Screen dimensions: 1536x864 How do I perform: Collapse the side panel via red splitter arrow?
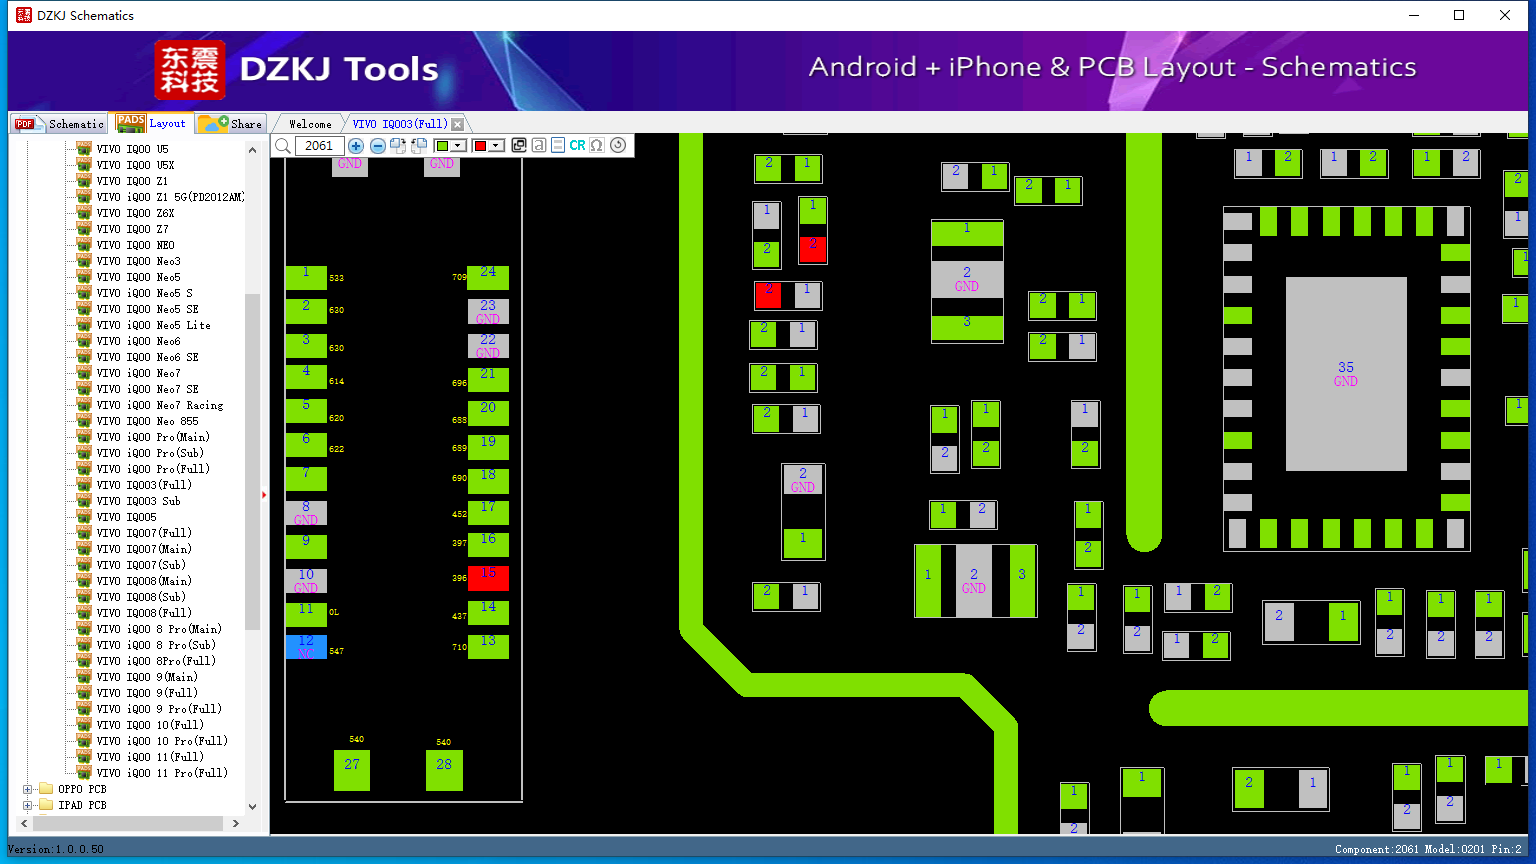(264, 494)
